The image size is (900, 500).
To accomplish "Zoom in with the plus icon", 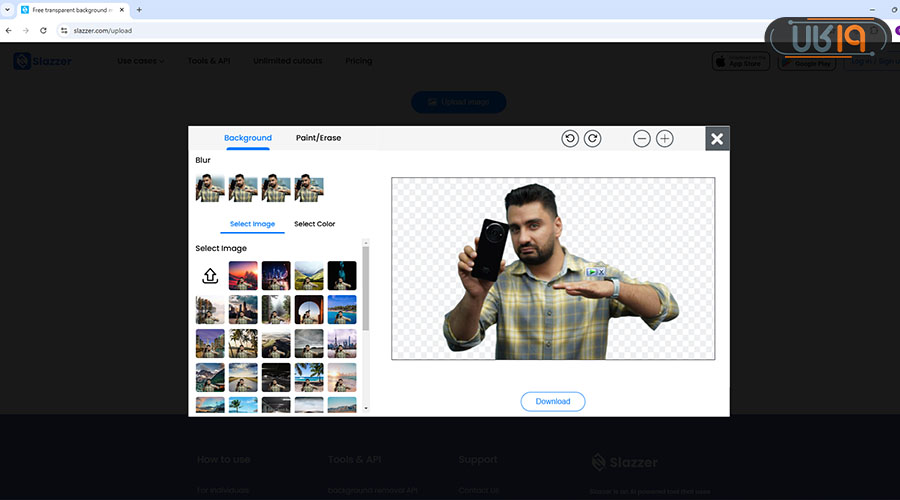I will [x=665, y=139].
